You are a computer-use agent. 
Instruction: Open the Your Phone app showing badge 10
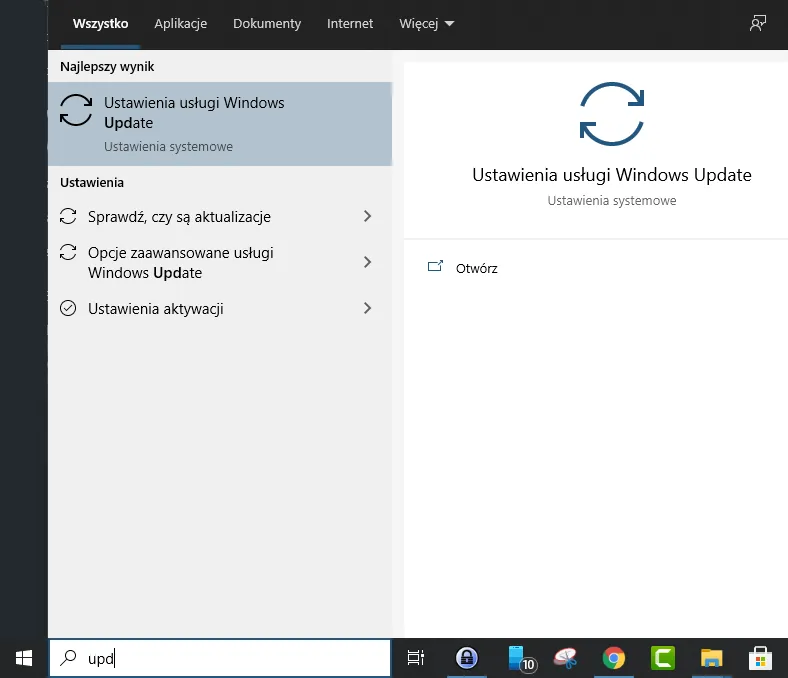tap(519, 657)
